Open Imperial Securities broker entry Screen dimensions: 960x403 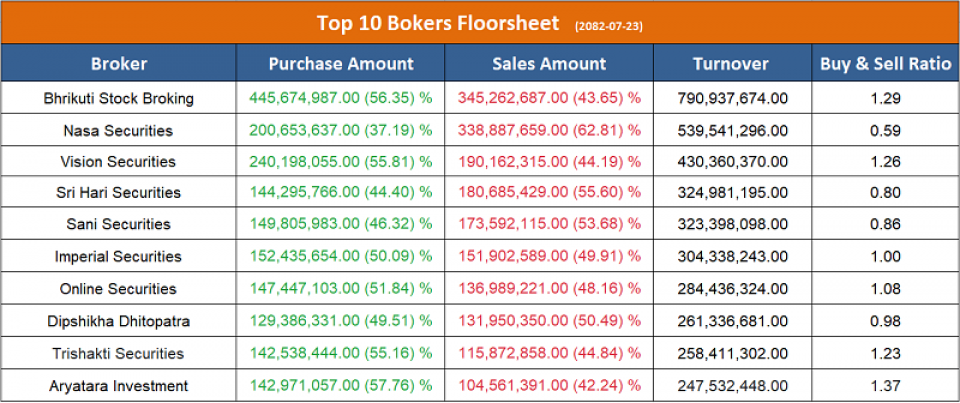(118, 257)
